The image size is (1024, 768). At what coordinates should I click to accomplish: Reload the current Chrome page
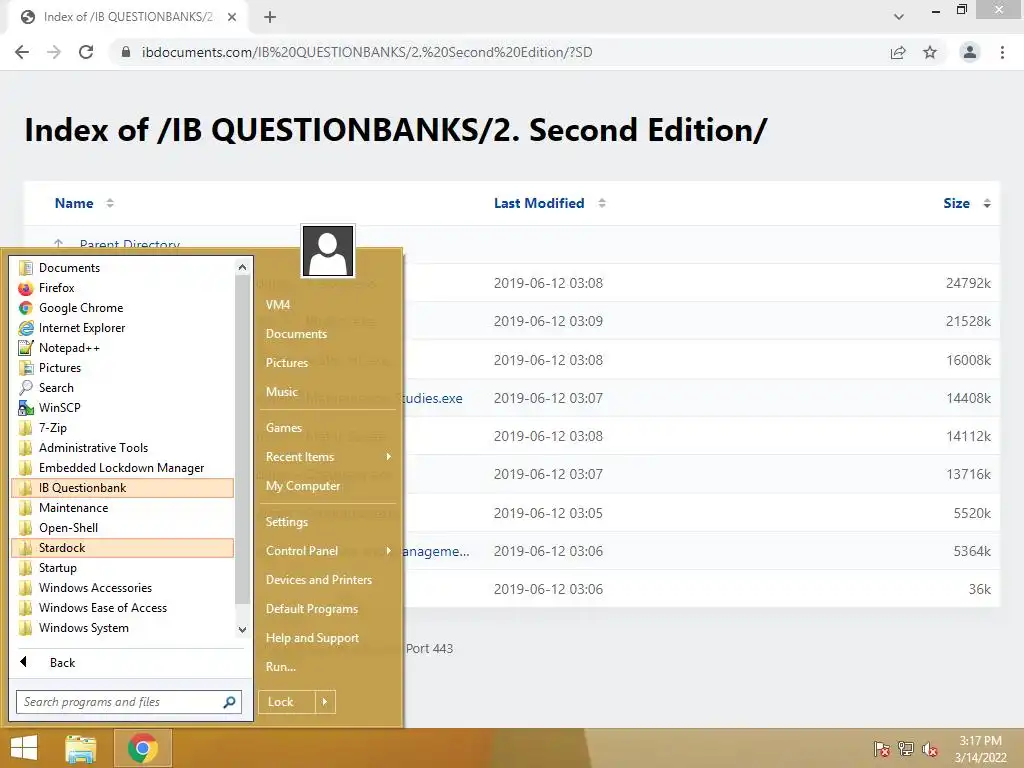tap(86, 52)
